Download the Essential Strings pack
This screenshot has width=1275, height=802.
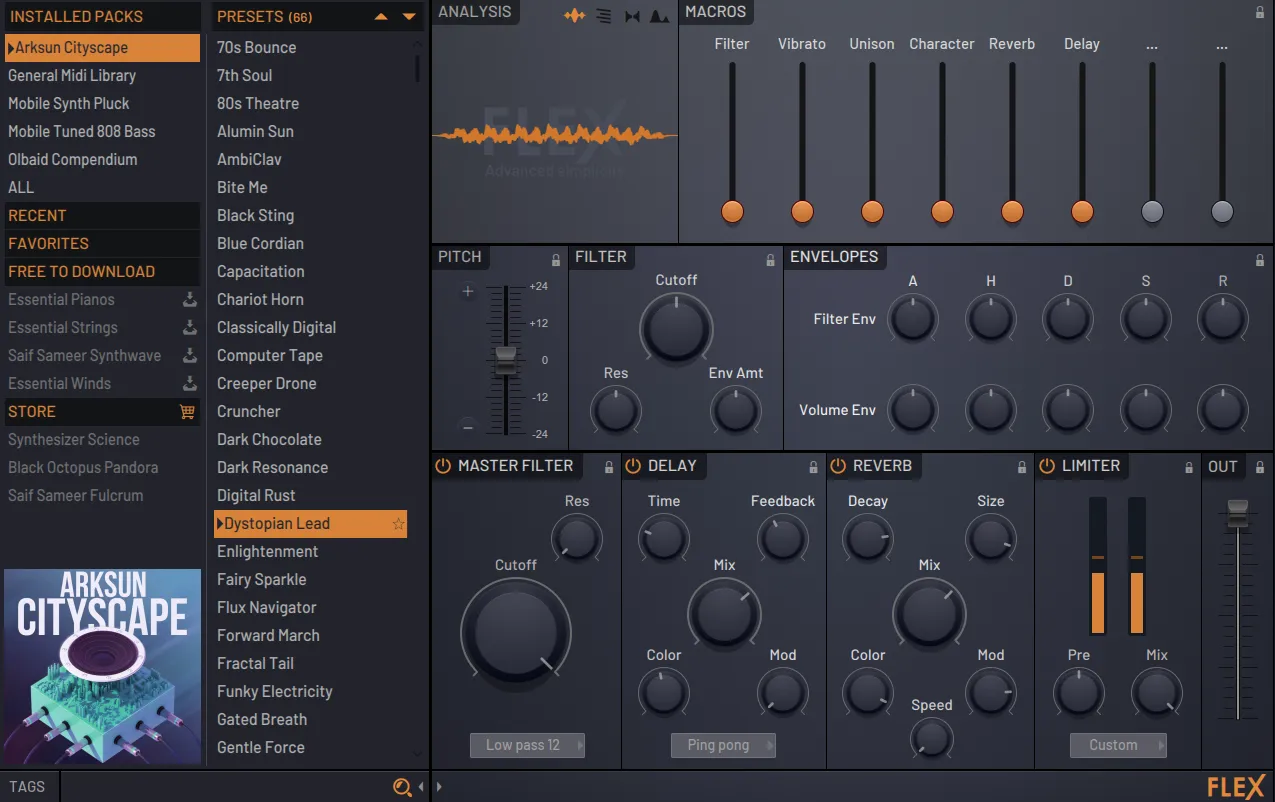(189, 327)
